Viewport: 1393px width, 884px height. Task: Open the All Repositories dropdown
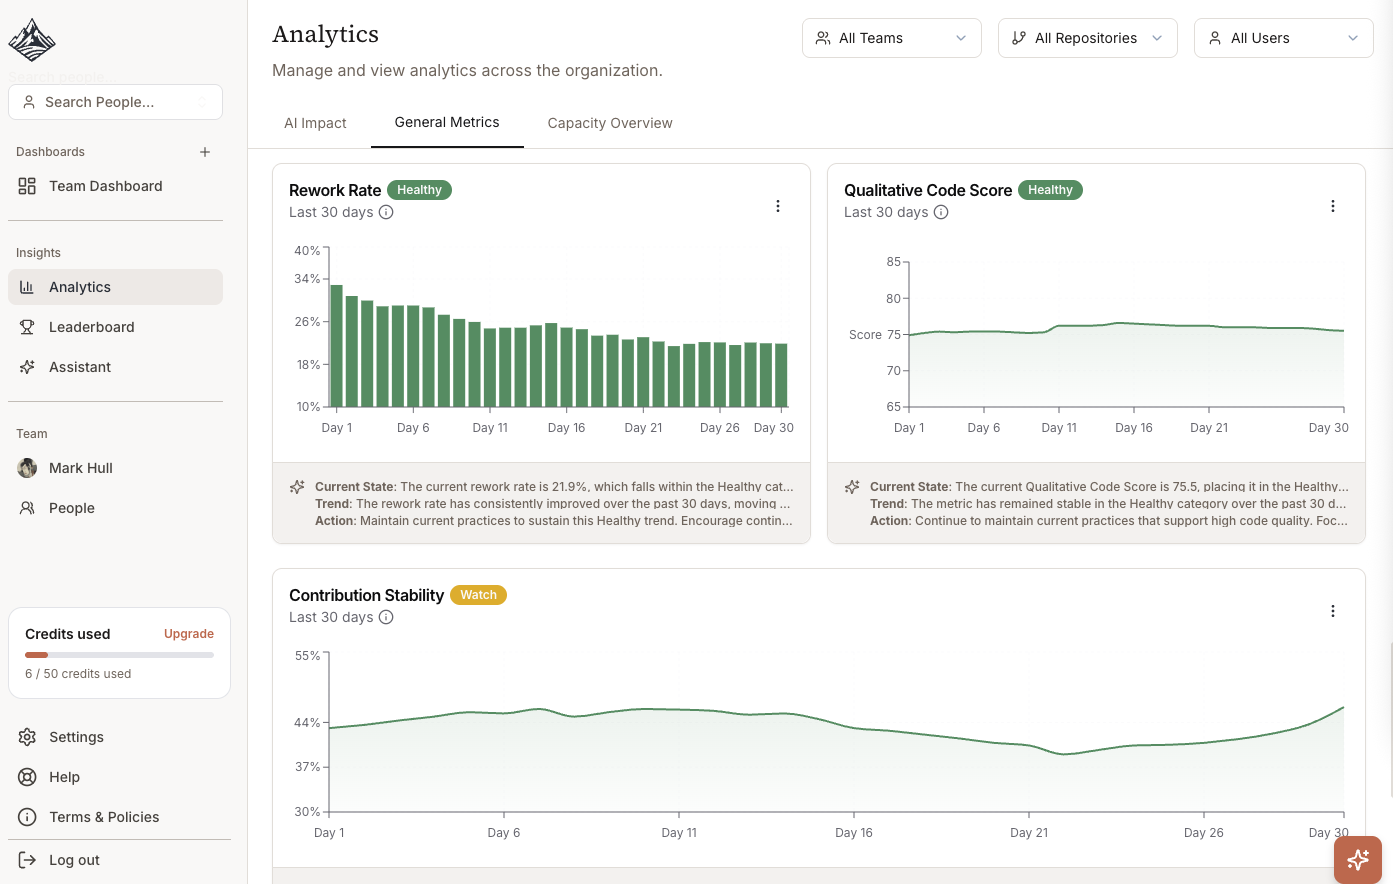(1088, 38)
